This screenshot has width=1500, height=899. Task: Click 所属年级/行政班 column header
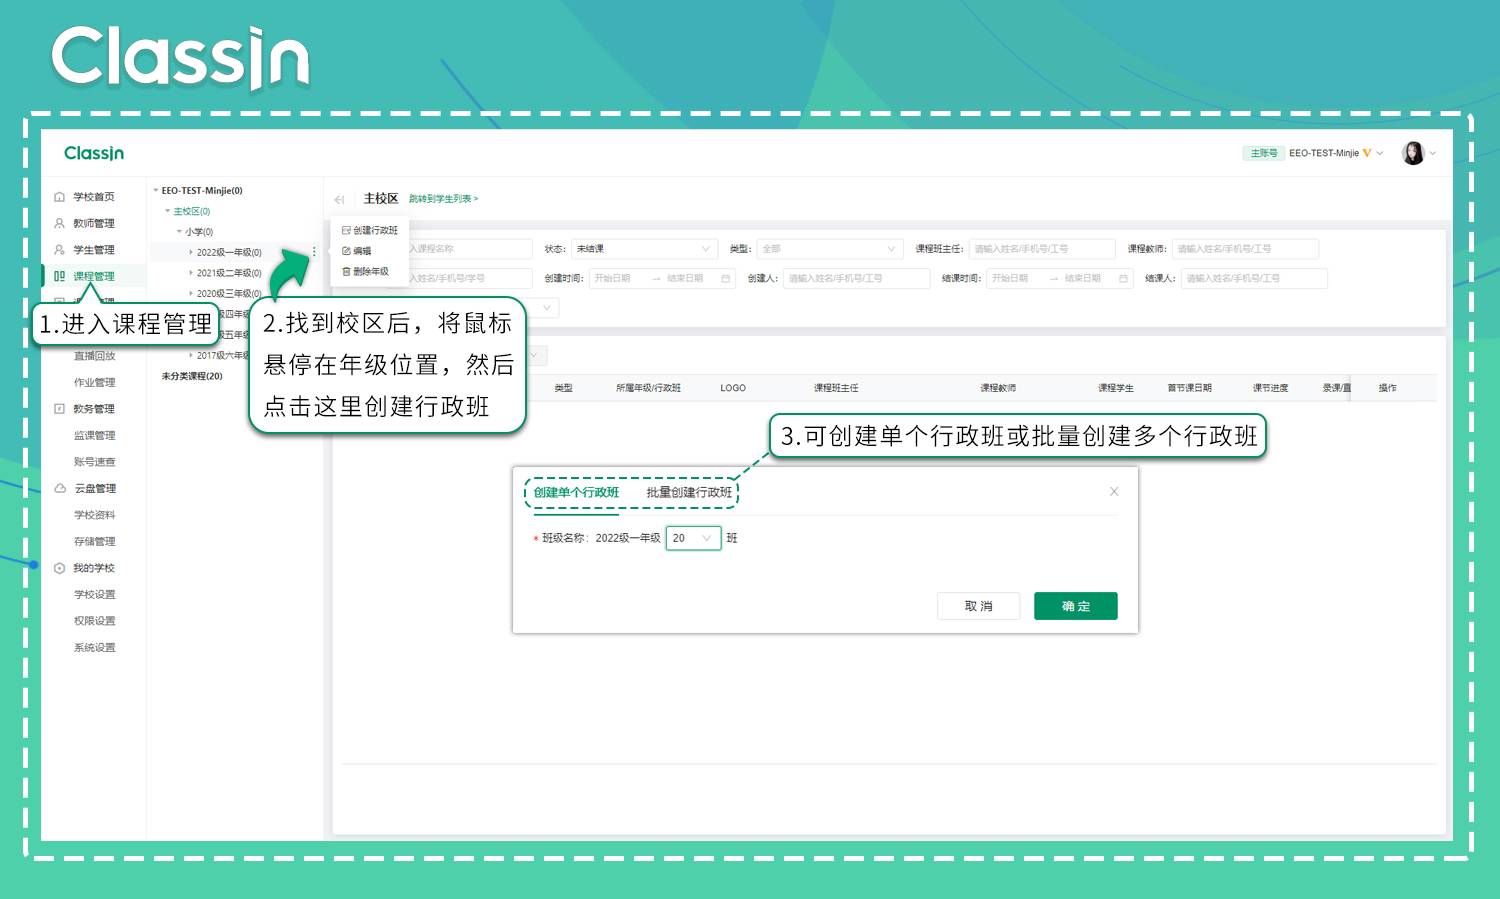(x=648, y=388)
